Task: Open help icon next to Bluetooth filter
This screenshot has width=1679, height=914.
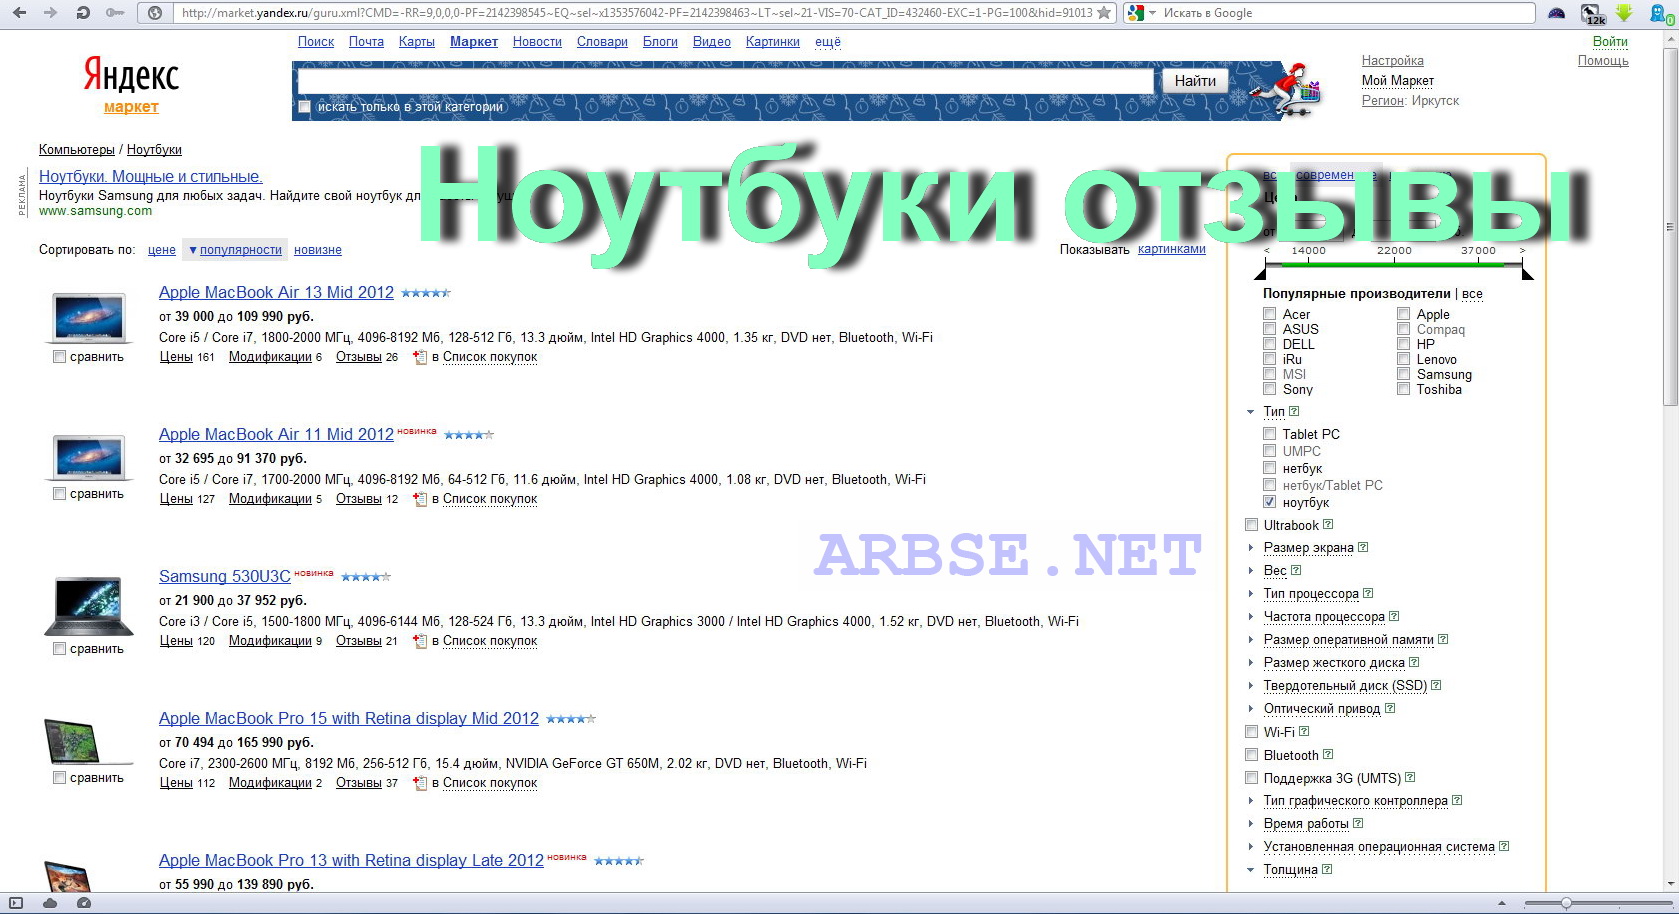Action: click(x=1328, y=754)
